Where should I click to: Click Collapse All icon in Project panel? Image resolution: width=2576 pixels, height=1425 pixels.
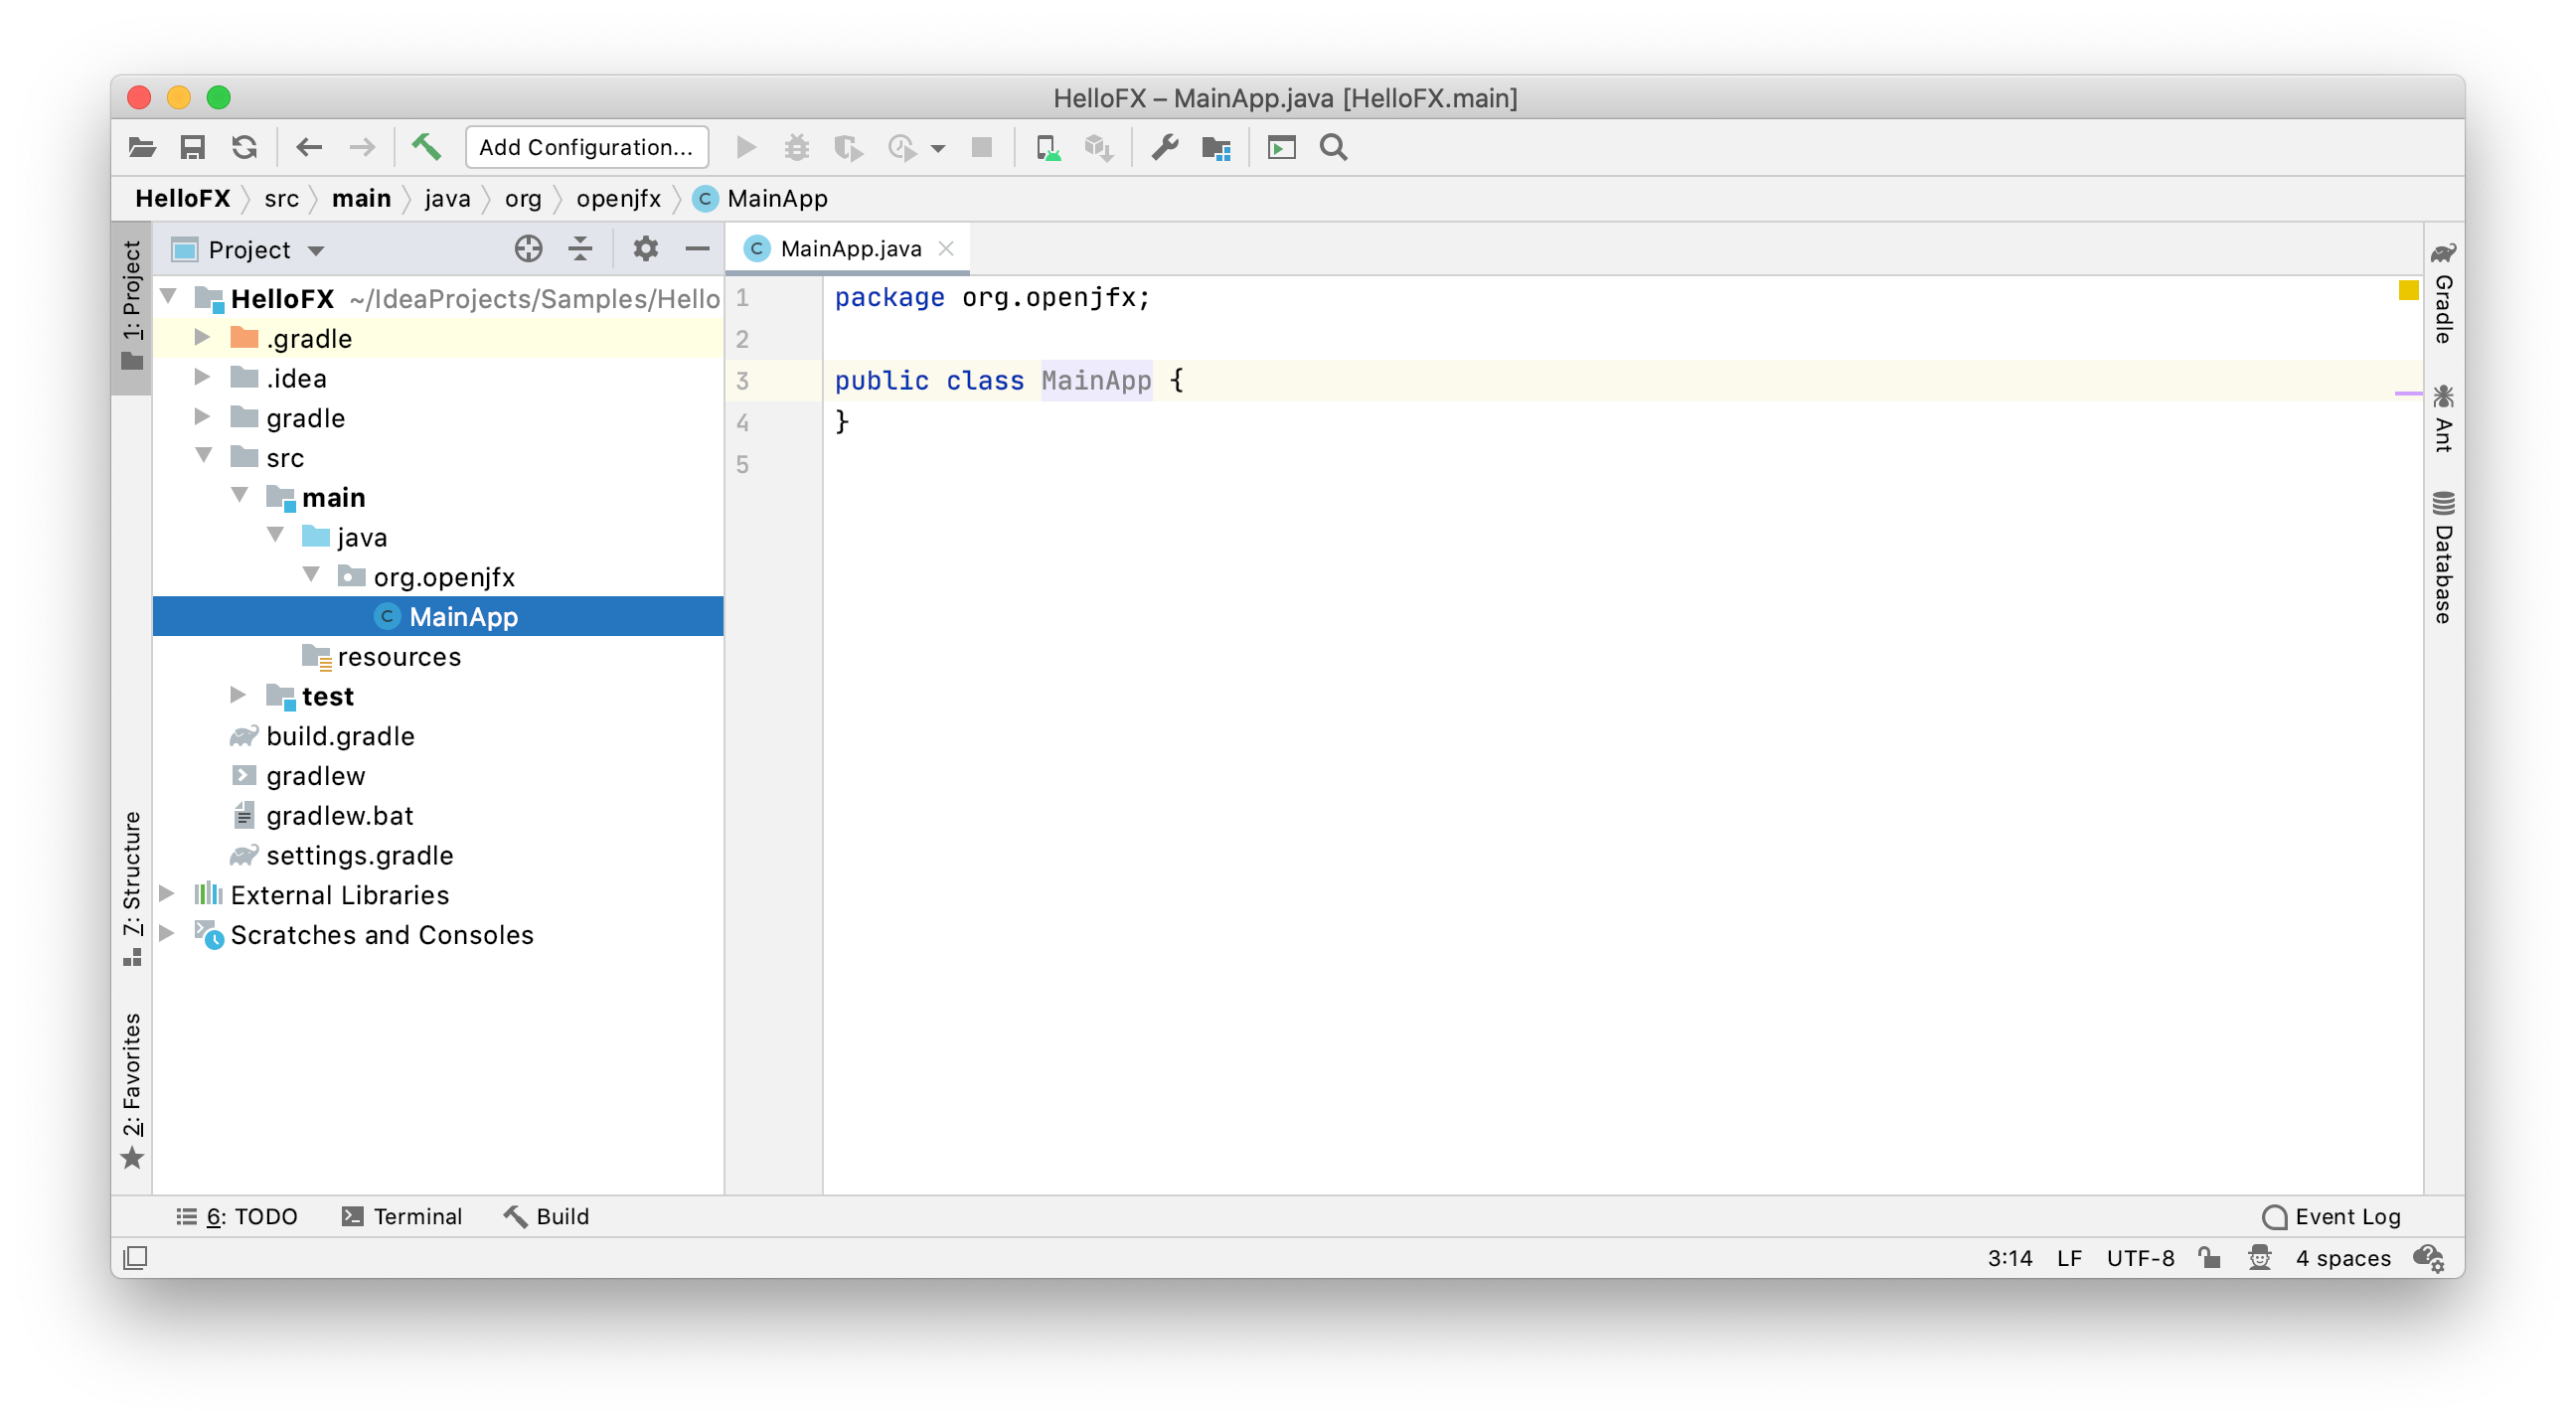tap(580, 248)
